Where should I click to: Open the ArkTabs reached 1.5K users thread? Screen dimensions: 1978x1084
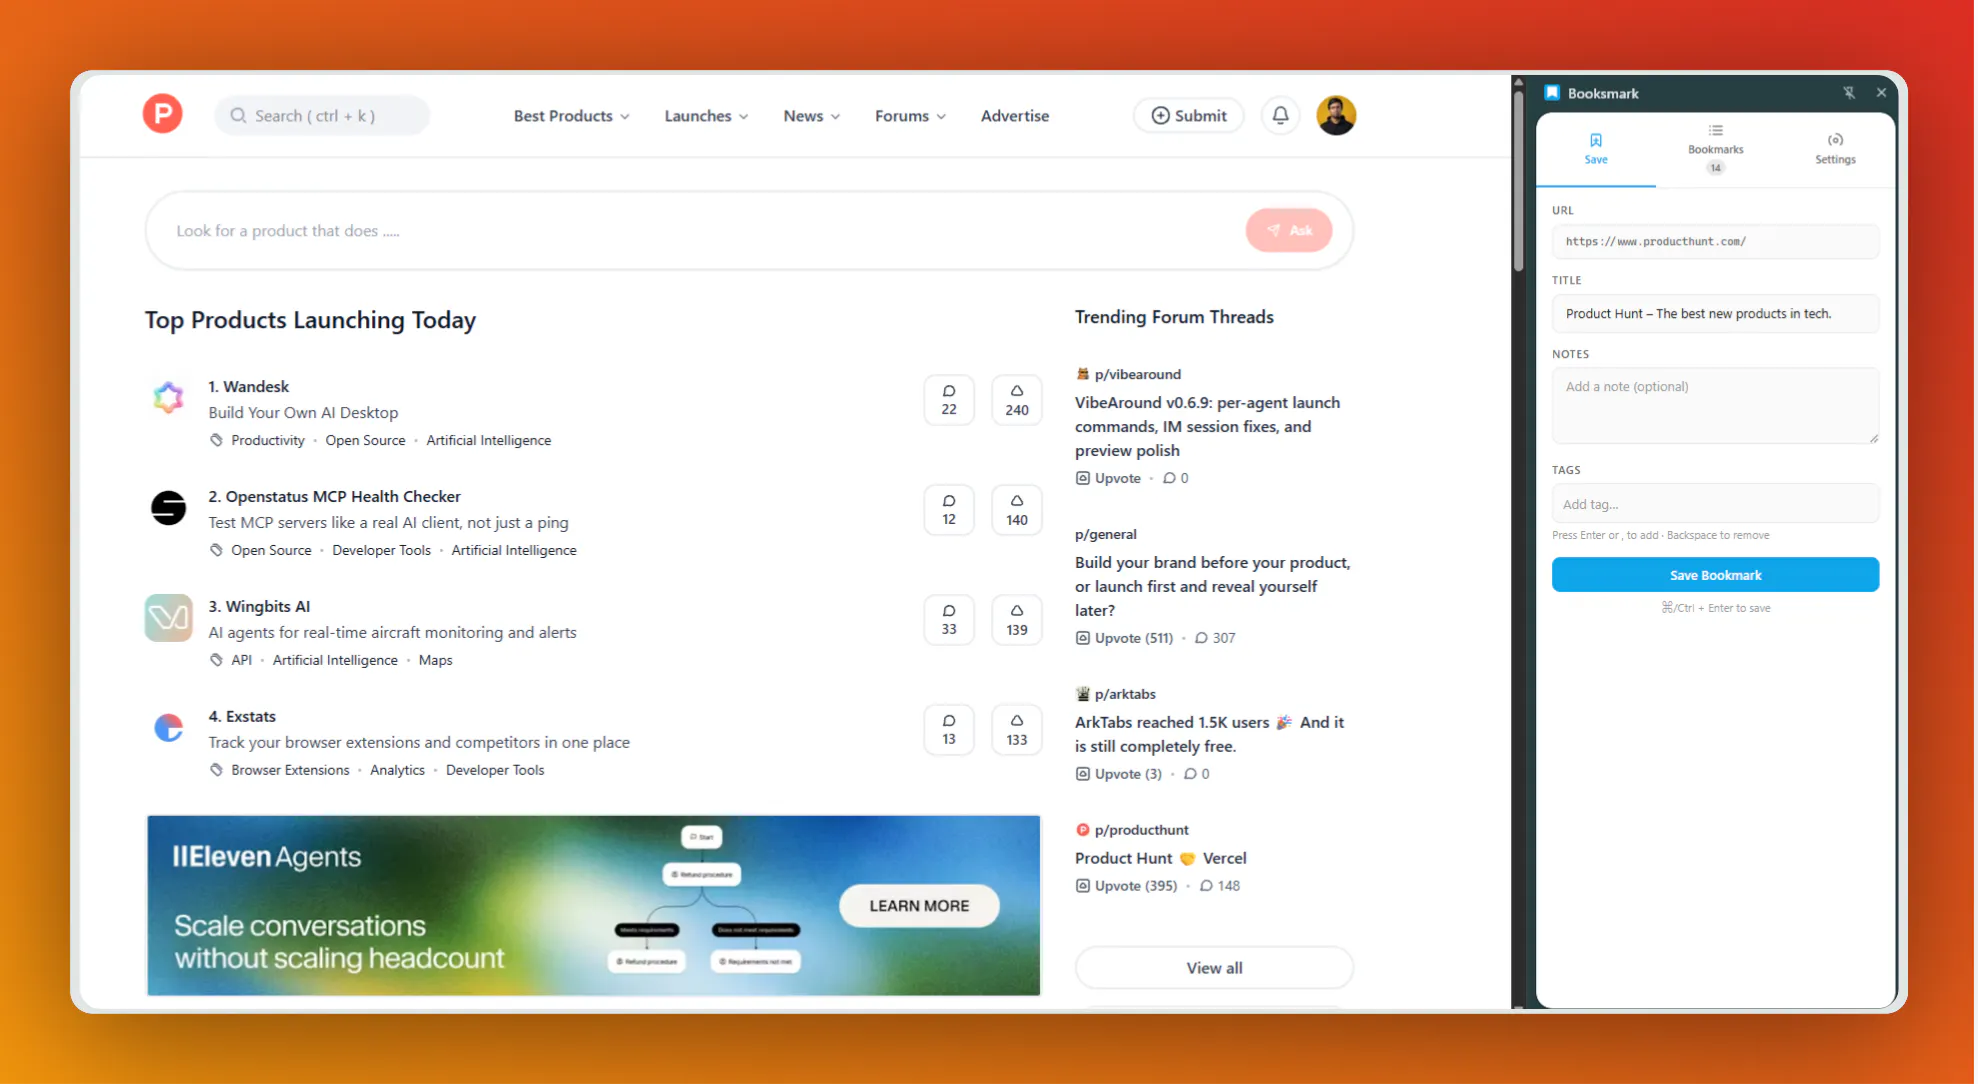pyautogui.click(x=1209, y=735)
